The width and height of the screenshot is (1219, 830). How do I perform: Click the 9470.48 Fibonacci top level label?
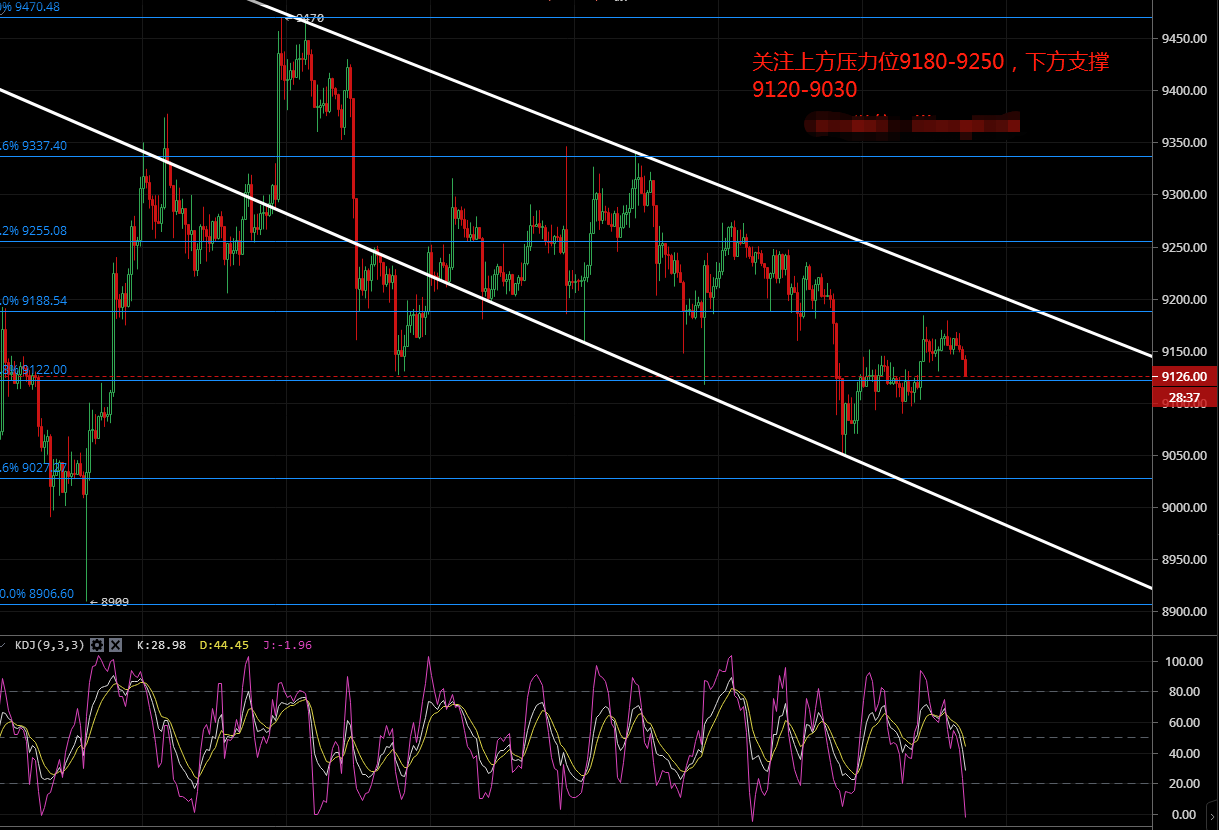[34, 7]
